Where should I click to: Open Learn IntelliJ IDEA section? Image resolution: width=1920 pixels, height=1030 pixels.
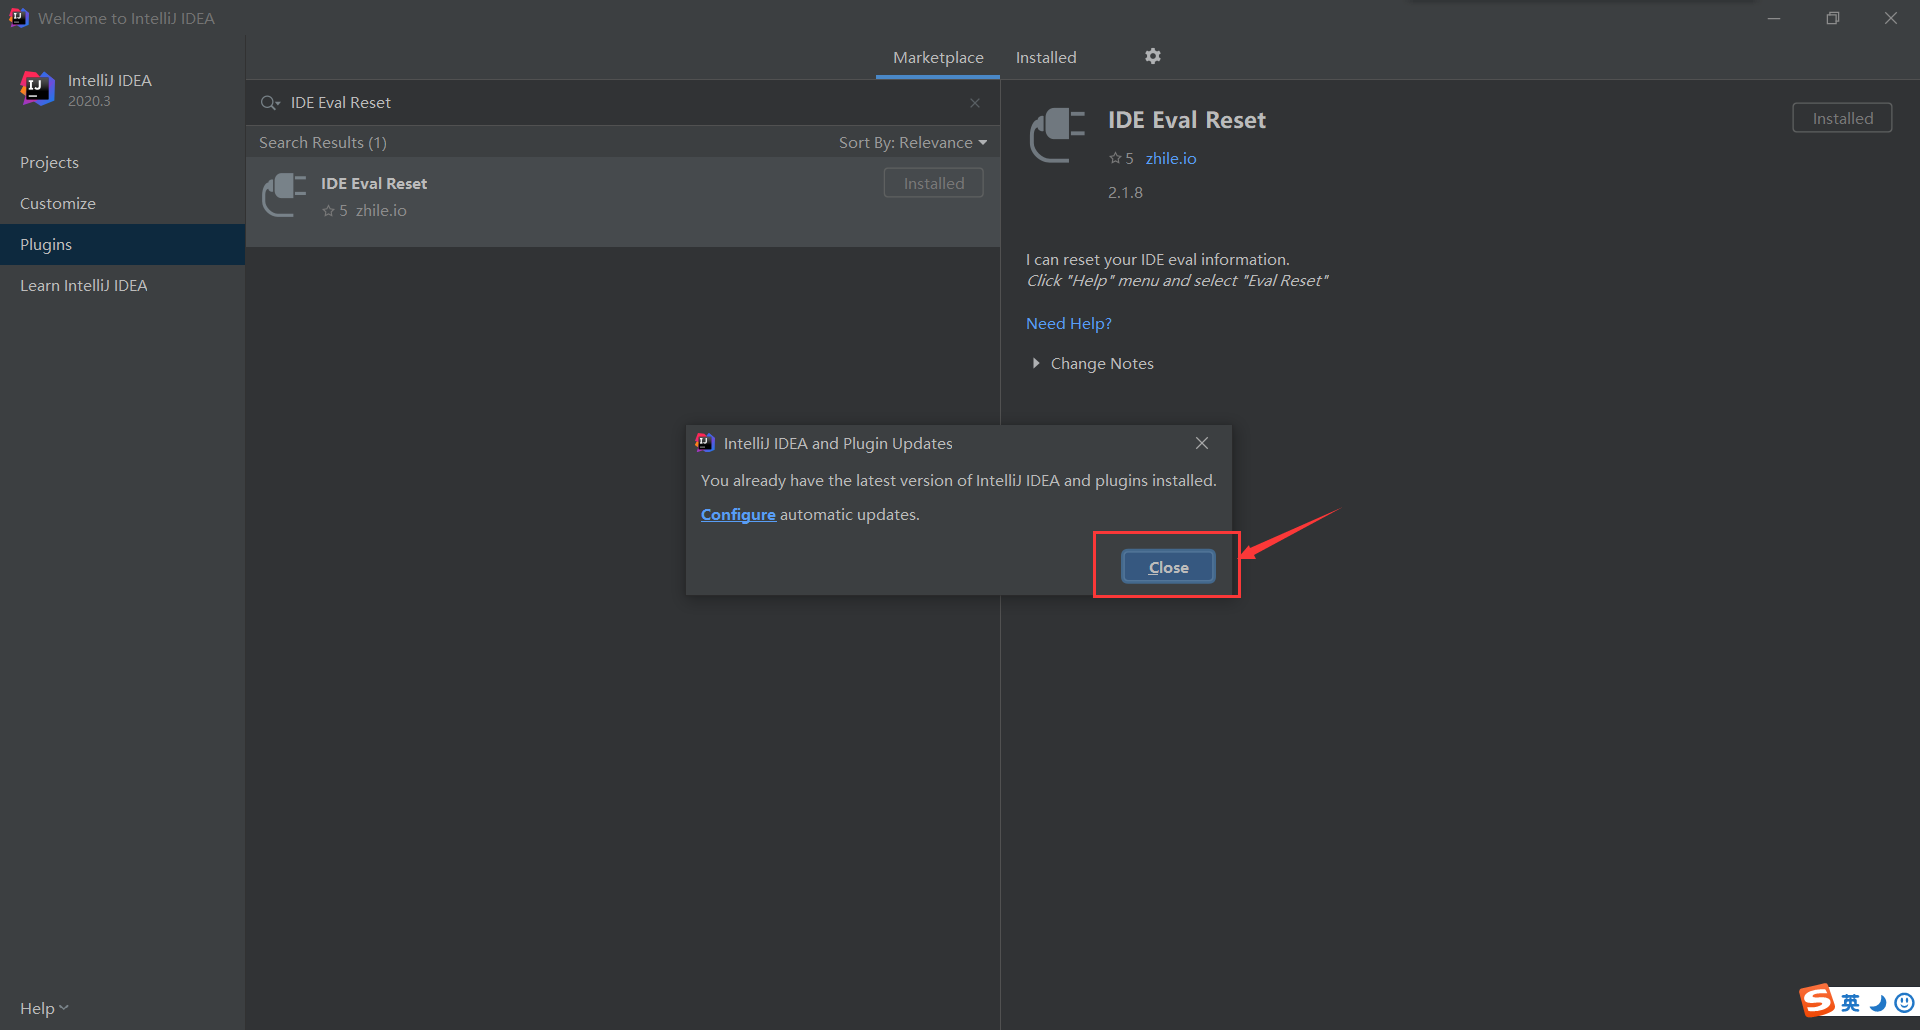coord(122,285)
